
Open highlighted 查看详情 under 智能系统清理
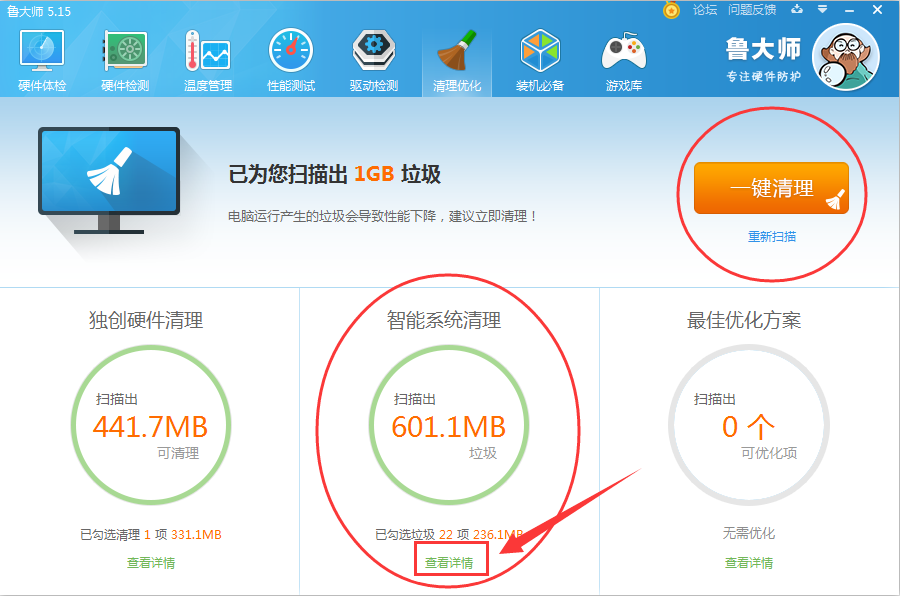point(450,560)
